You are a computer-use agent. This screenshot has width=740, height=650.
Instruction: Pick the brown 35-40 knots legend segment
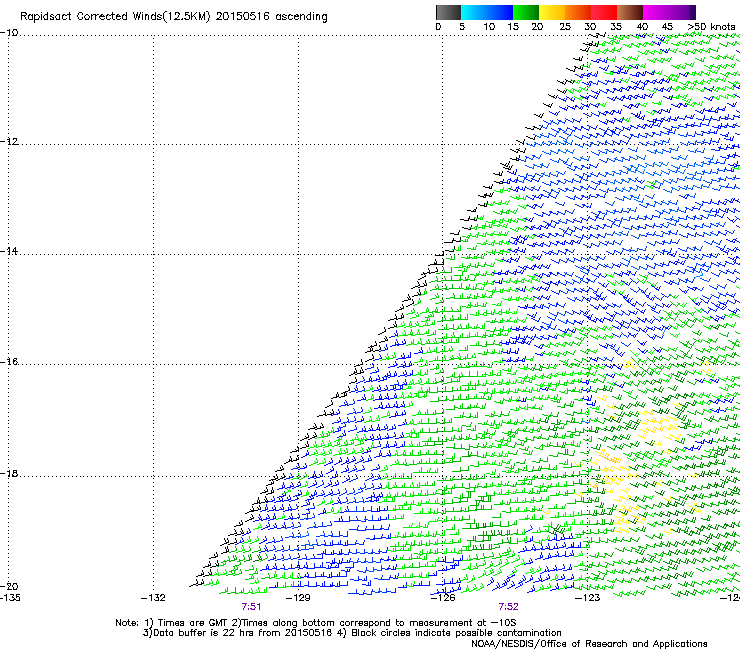pyautogui.click(x=630, y=12)
